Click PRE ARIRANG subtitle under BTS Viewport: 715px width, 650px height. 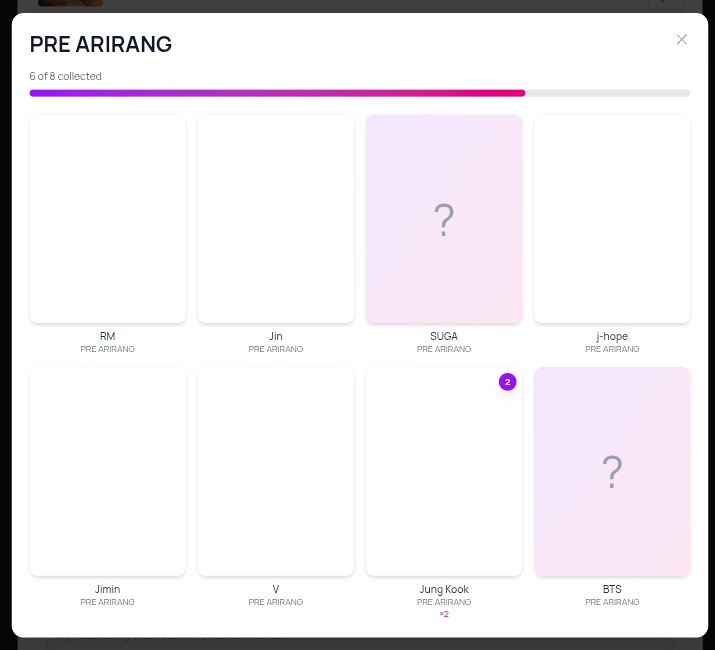(x=612, y=602)
